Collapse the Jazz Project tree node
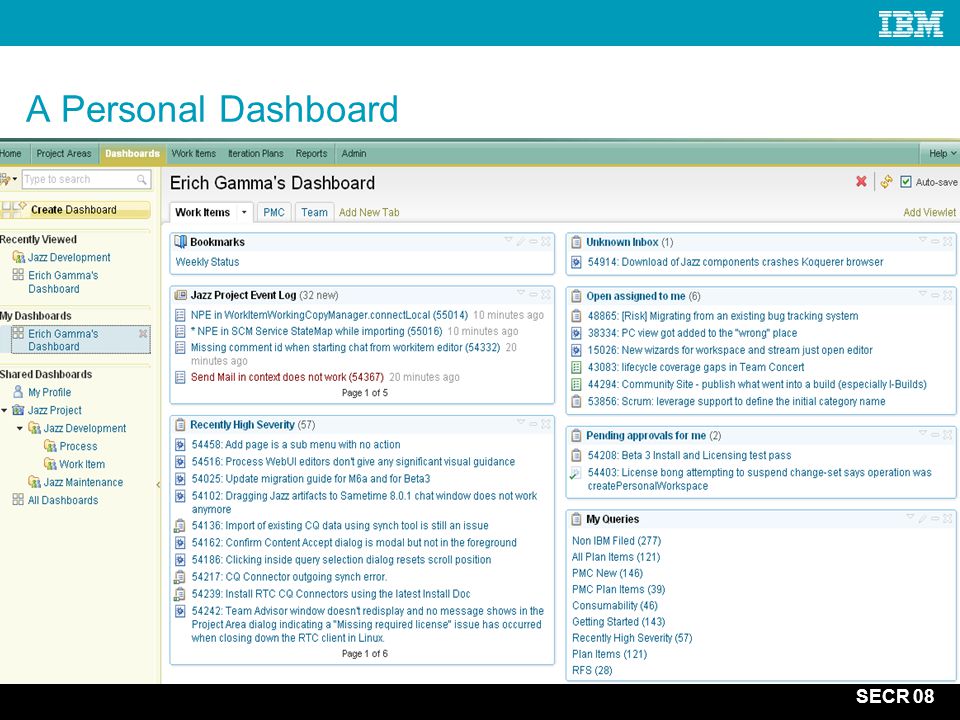The width and height of the screenshot is (960, 720). (x=5, y=410)
